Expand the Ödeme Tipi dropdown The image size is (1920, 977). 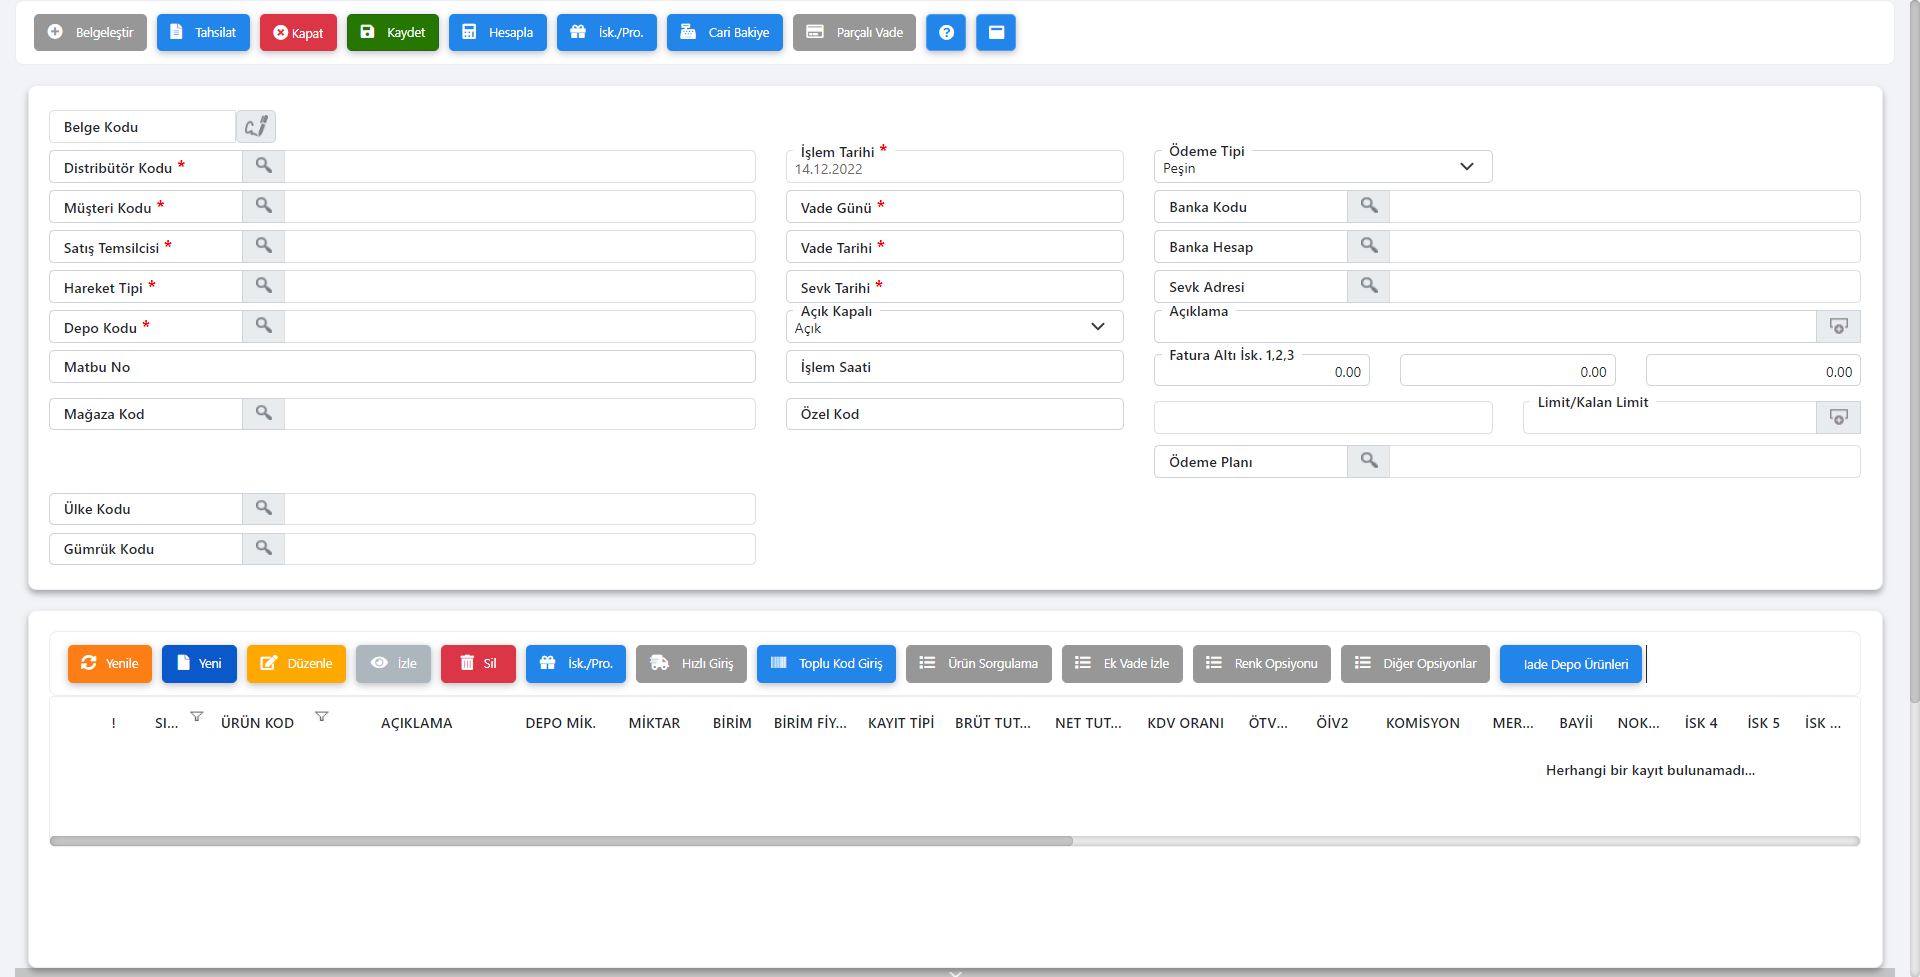pyautogui.click(x=1466, y=167)
